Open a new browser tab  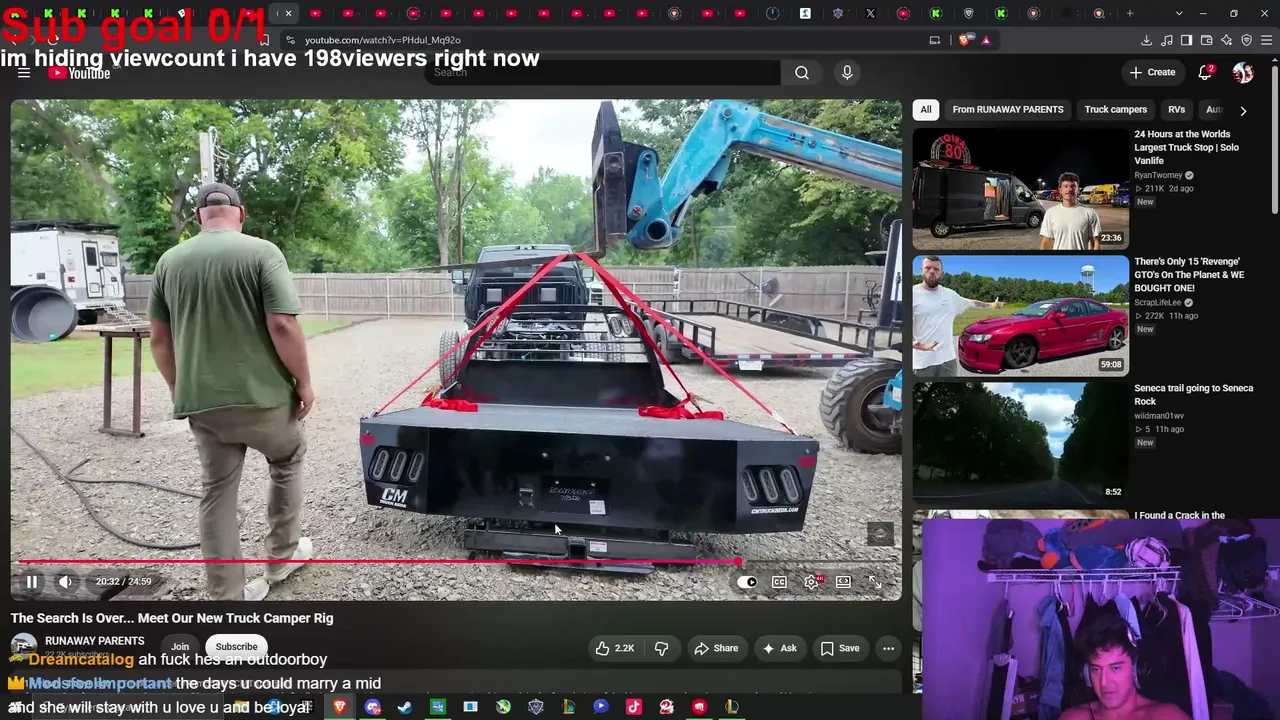[1130, 13]
